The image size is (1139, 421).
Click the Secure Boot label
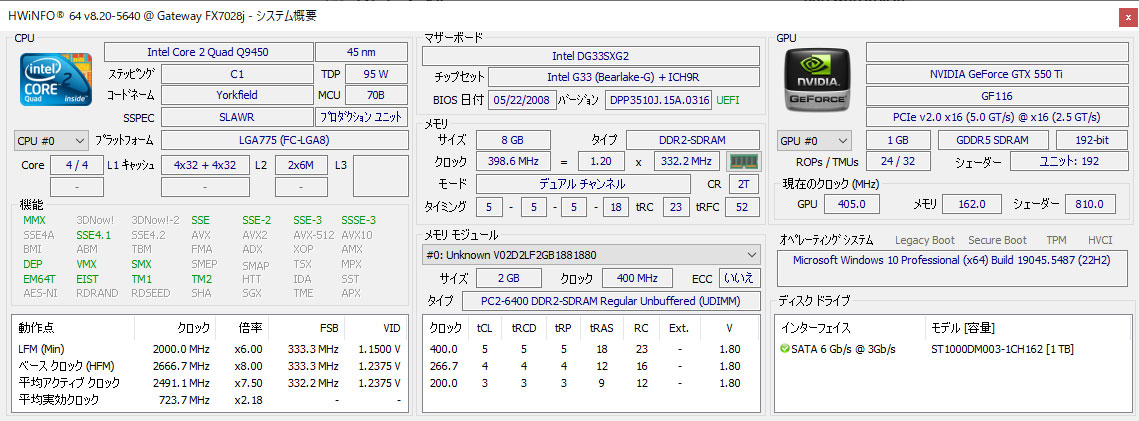pos(997,240)
